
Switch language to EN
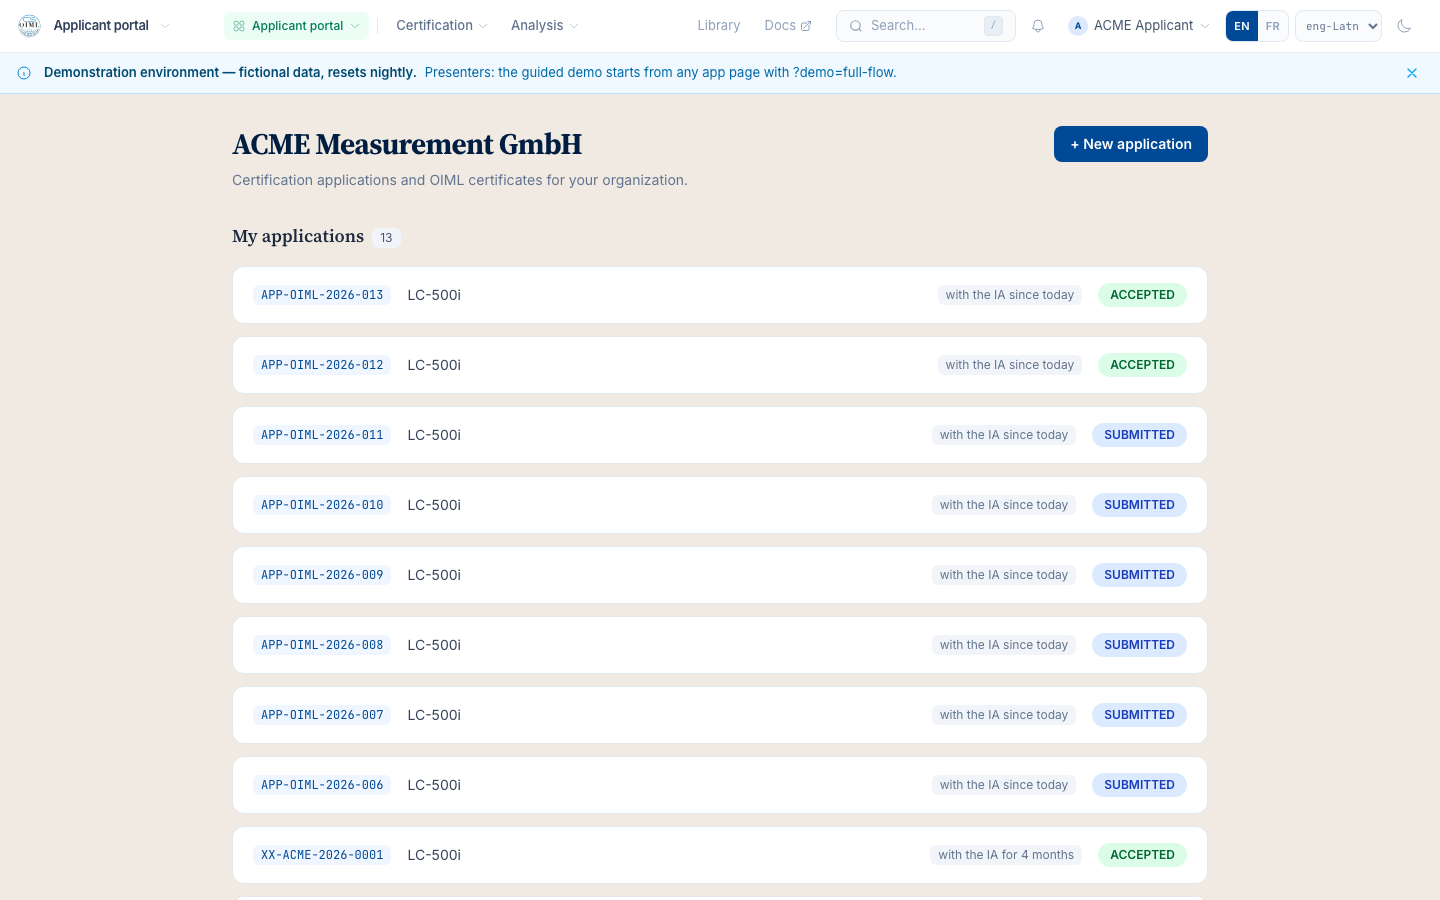tap(1242, 26)
